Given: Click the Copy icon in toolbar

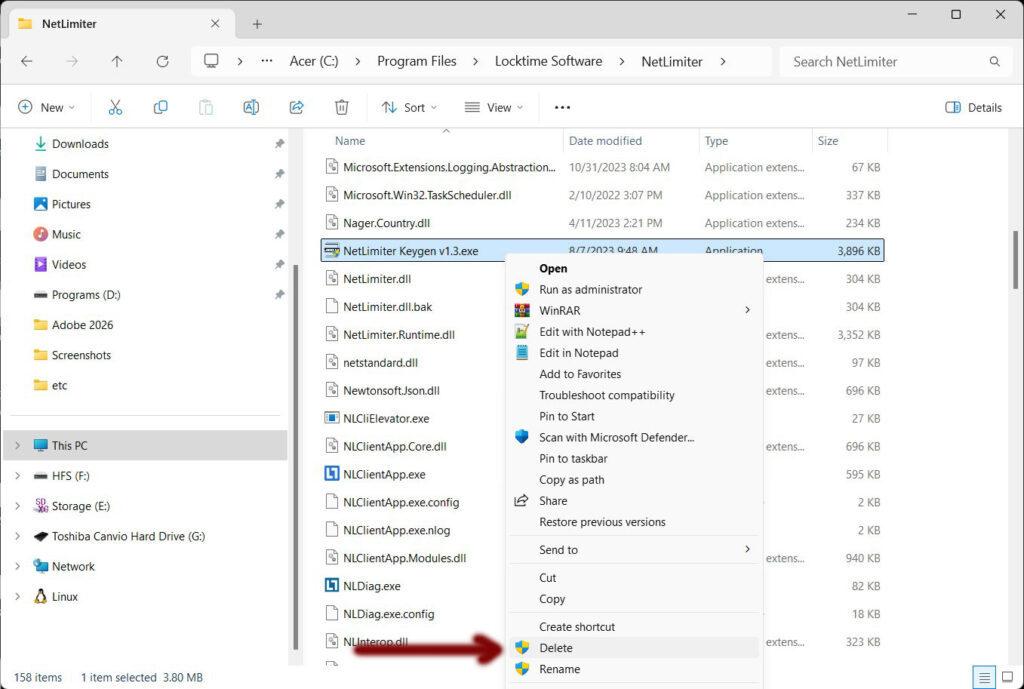Looking at the screenshot, I should [x=160, y=107].
